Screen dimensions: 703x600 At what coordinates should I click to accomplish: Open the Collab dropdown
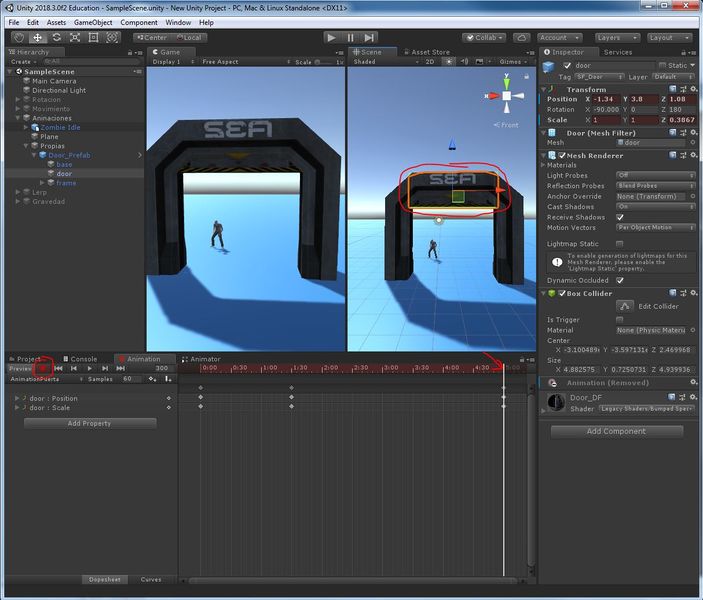click(x=485, y=38)
